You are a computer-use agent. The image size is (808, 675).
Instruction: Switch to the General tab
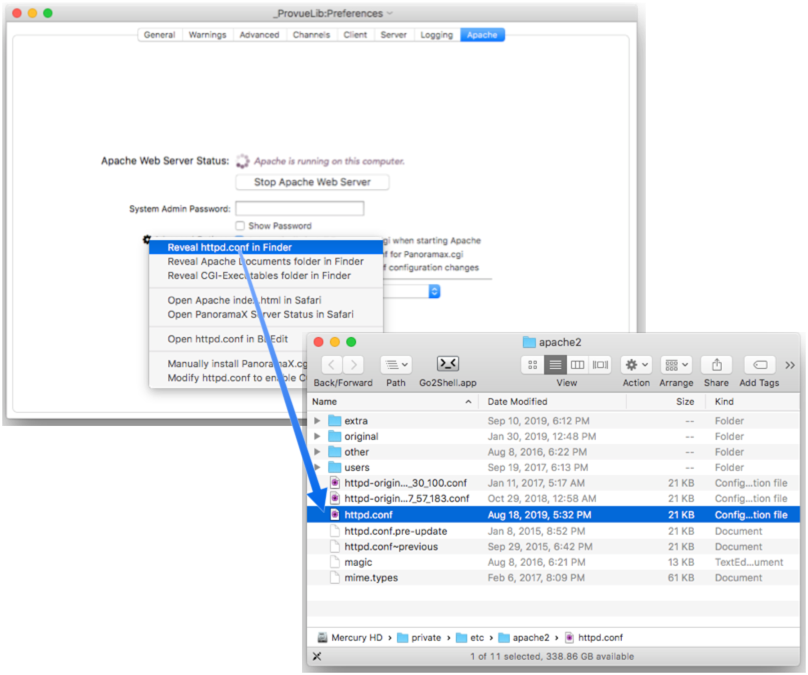point(160,35)
